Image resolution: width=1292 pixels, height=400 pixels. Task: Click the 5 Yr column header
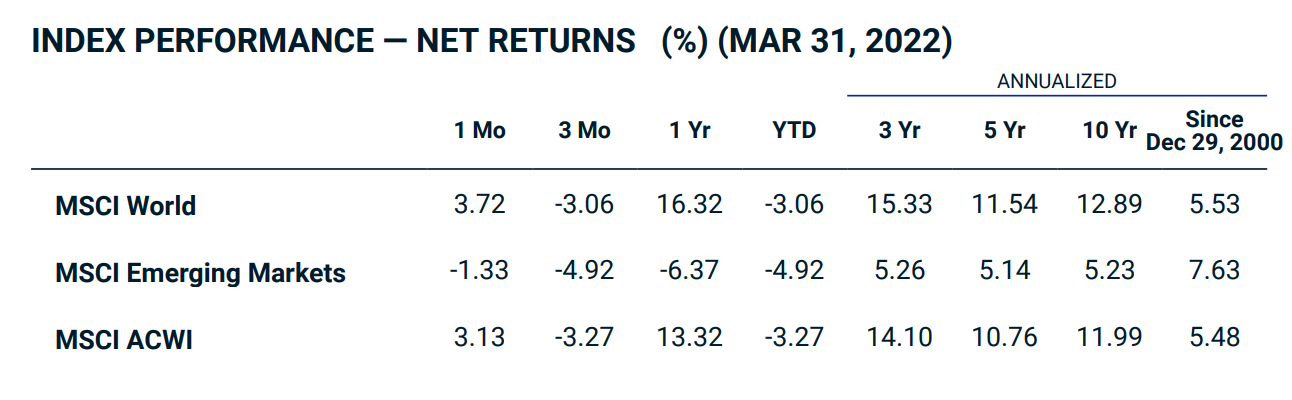[x=1004, y=131]
